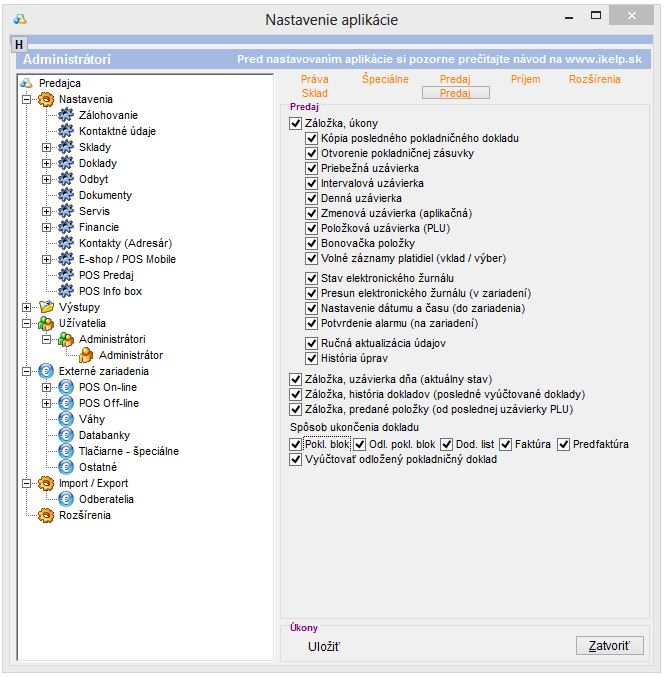The height and width of the screenshot is (677, 664).
Task: Click the gear icon beside Kontaktné údaje
Action: pyautogui.click(x=67, y=132)
